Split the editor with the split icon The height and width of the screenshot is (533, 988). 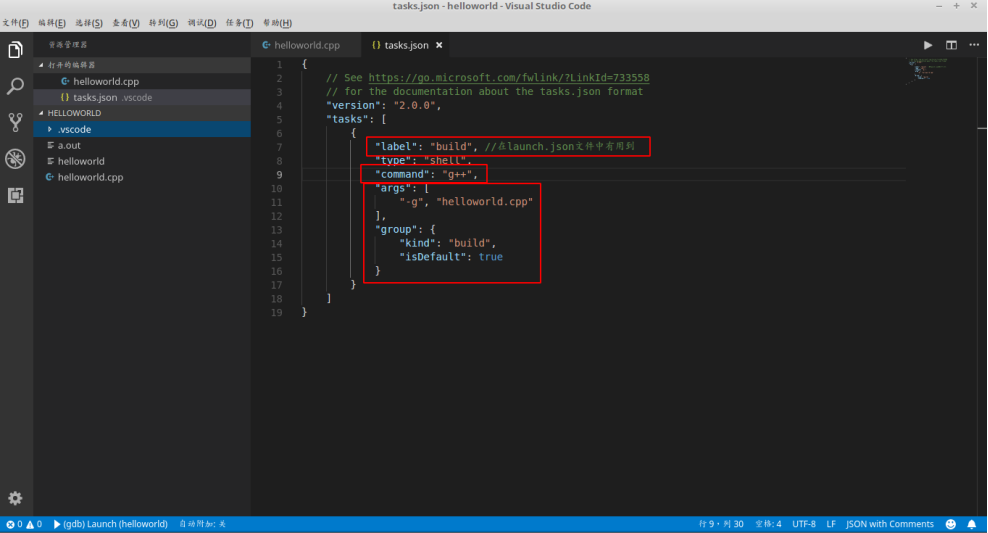951,45
